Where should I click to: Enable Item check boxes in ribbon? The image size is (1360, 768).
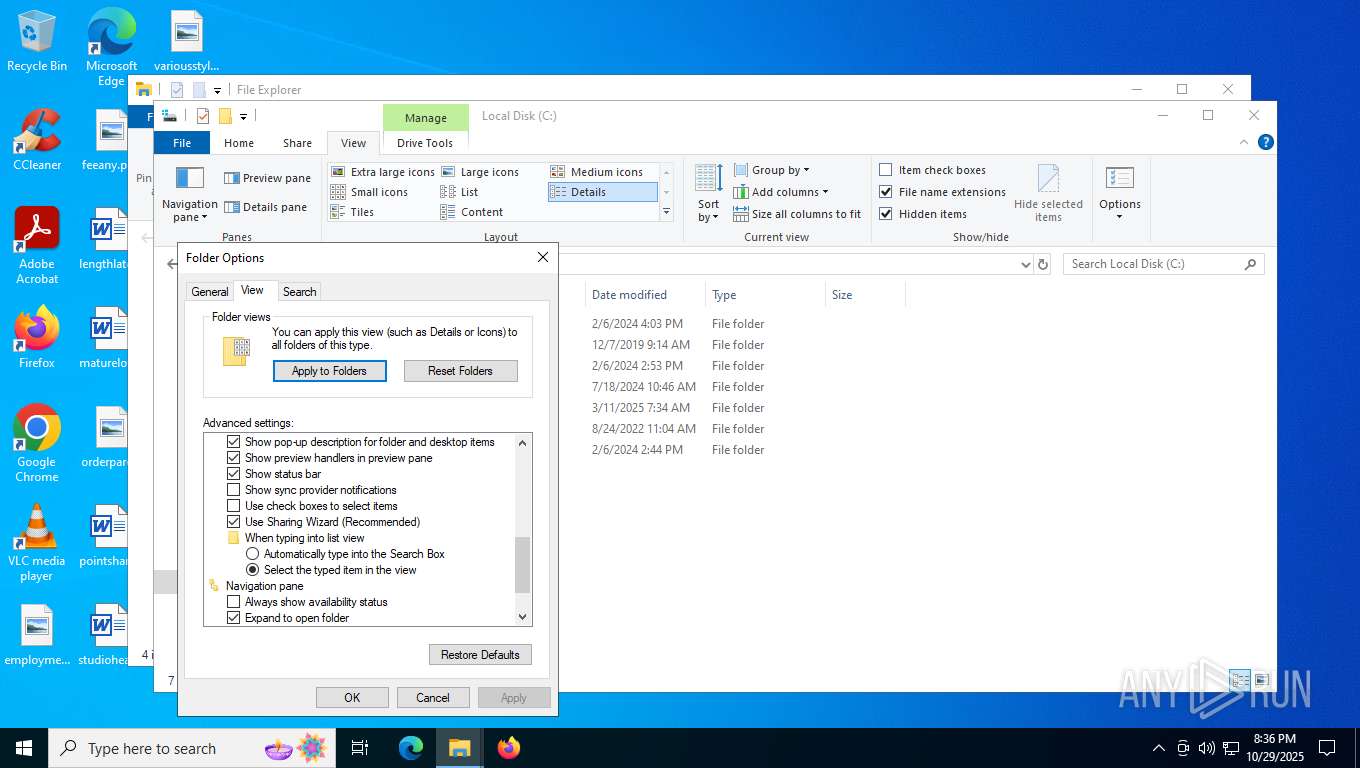tap(932, 170)
